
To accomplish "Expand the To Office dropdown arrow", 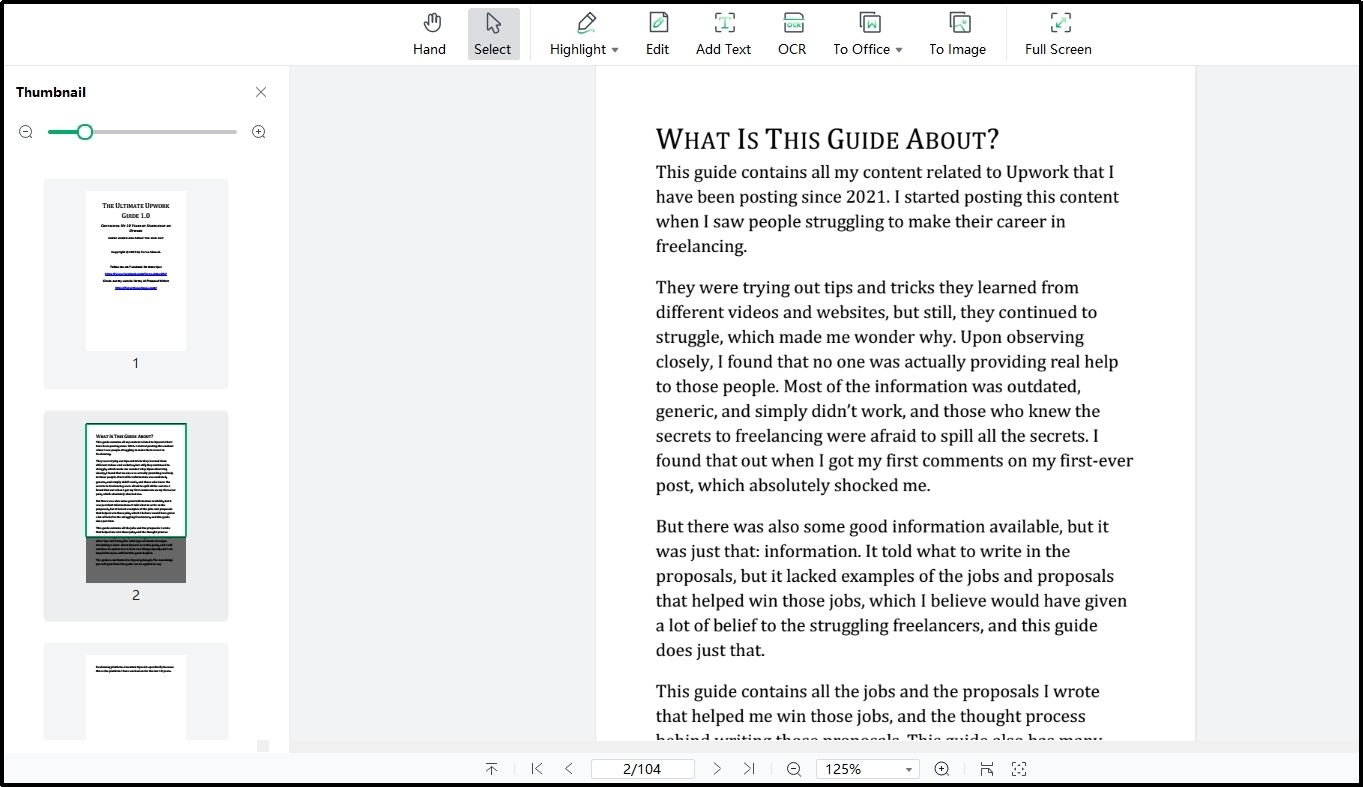I will click(x=899, y=50).
